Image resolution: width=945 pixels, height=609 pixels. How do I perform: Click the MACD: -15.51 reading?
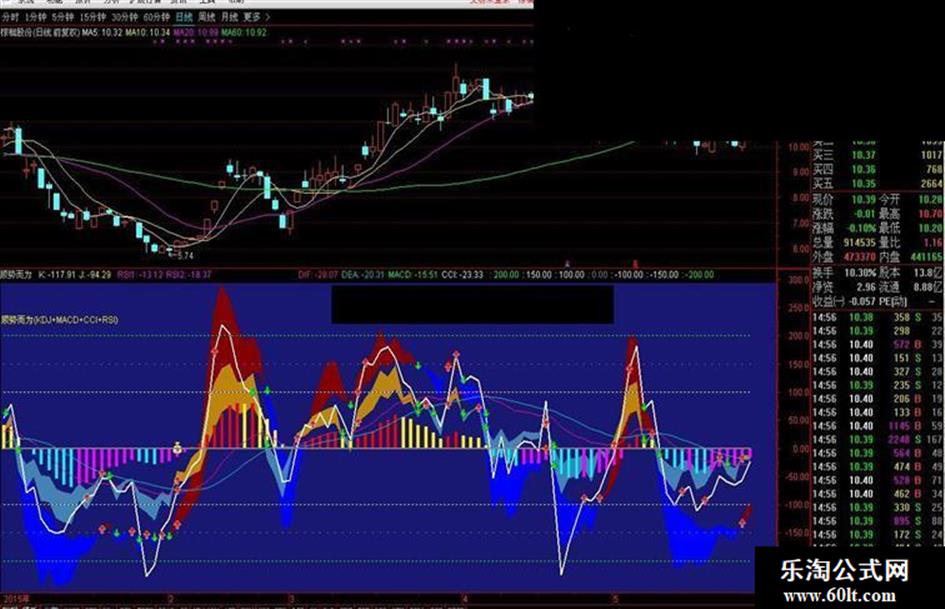[413, 275]
